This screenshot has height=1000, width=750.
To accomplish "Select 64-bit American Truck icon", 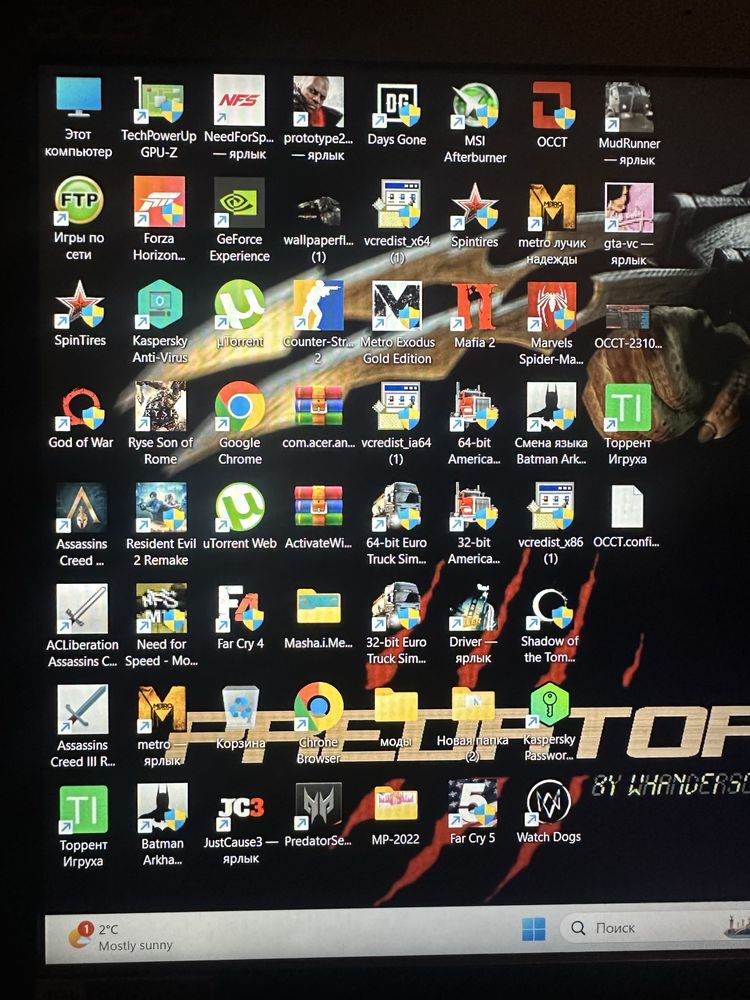I will coord(475,408).
